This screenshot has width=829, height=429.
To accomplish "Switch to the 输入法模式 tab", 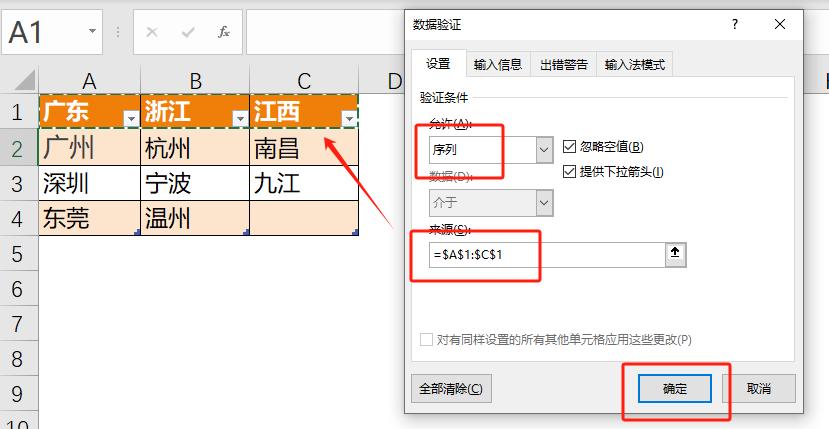I will coord(634,65).
